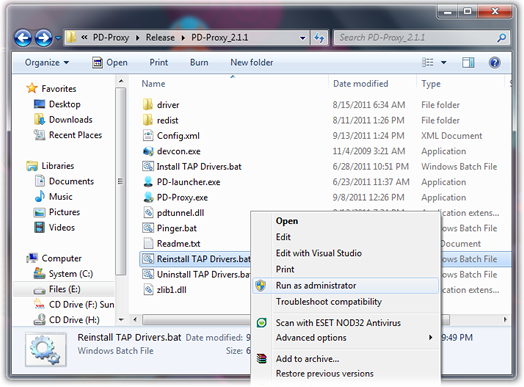
Task: Click Burn in the toolbar
Action: click(x=199, y=62)
